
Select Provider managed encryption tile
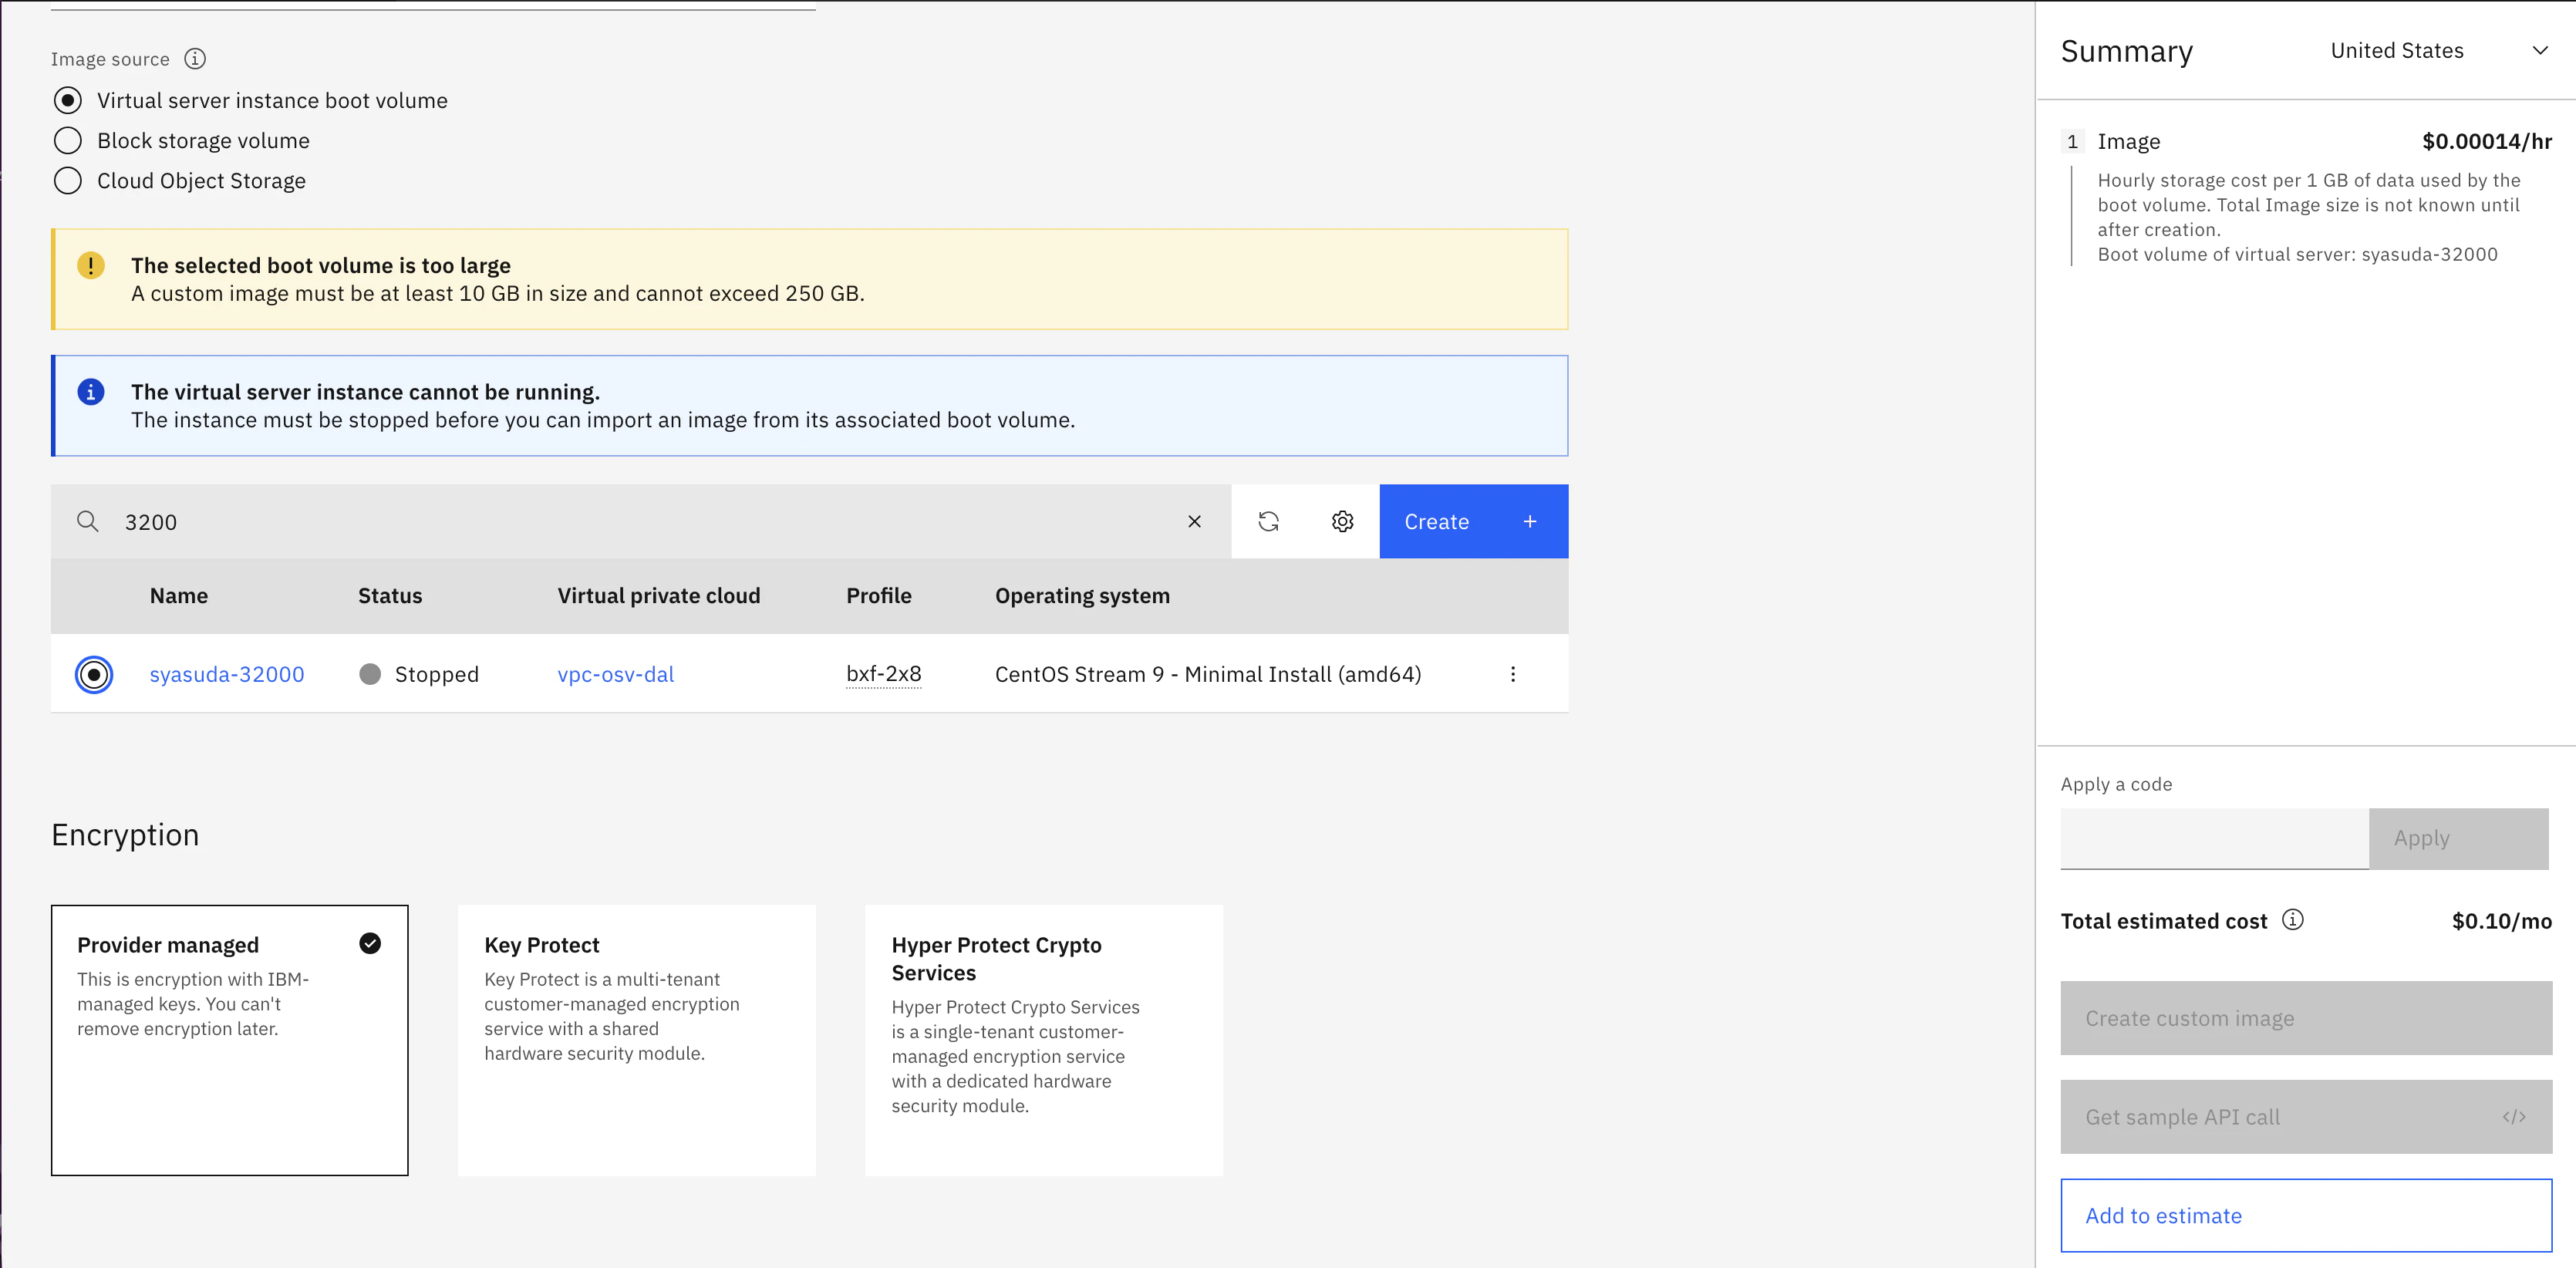pyautogui.click(x=230, y=1040)
